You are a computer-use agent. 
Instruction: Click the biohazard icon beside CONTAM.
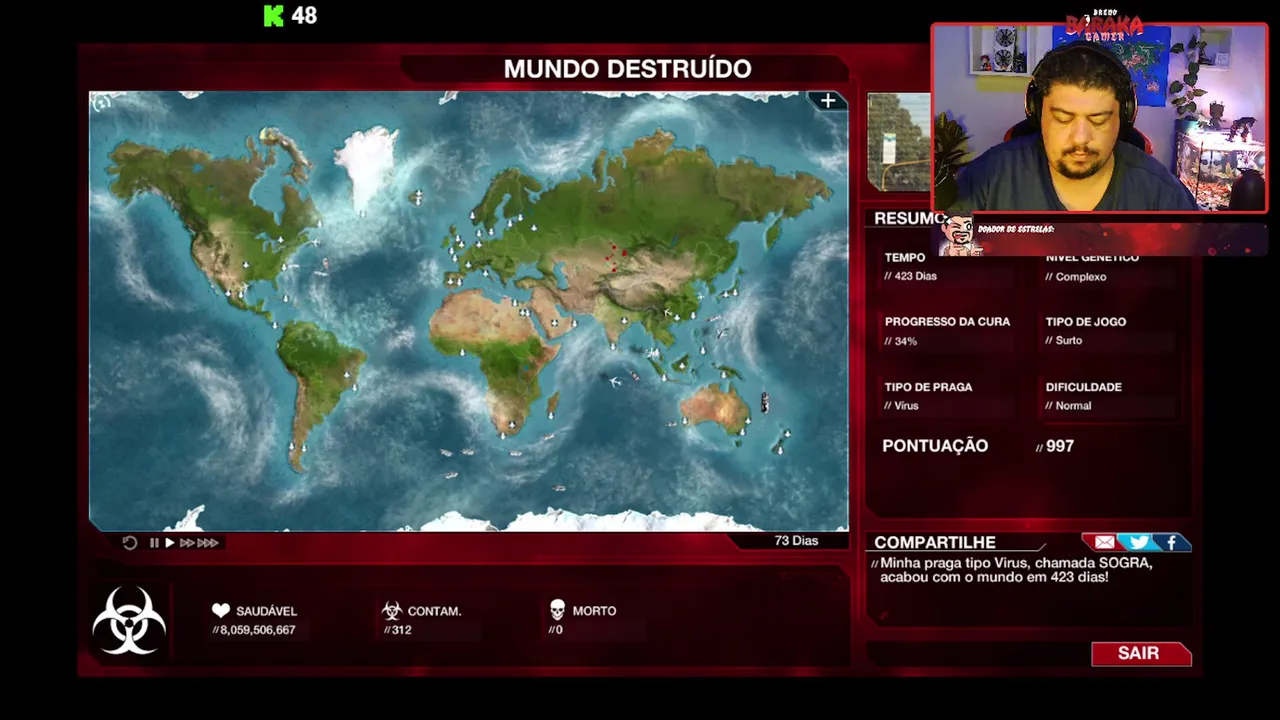point(392,610)
